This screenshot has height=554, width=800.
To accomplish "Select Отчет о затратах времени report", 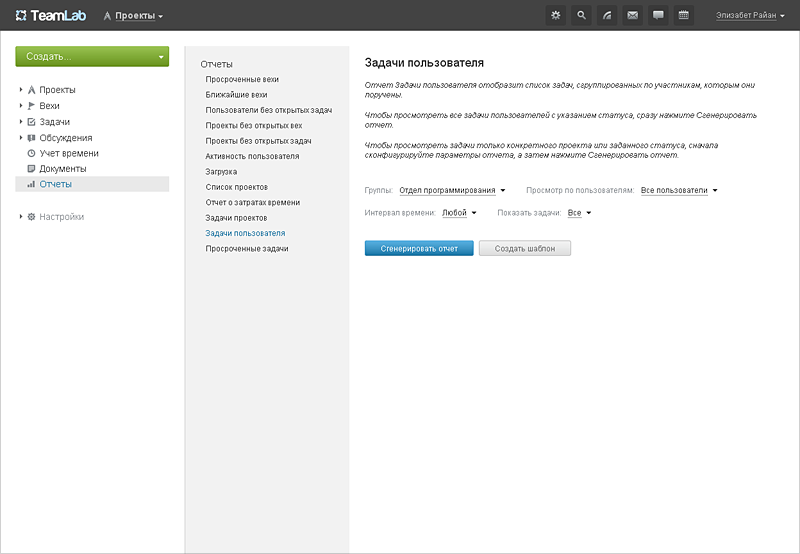I will 253,202.
